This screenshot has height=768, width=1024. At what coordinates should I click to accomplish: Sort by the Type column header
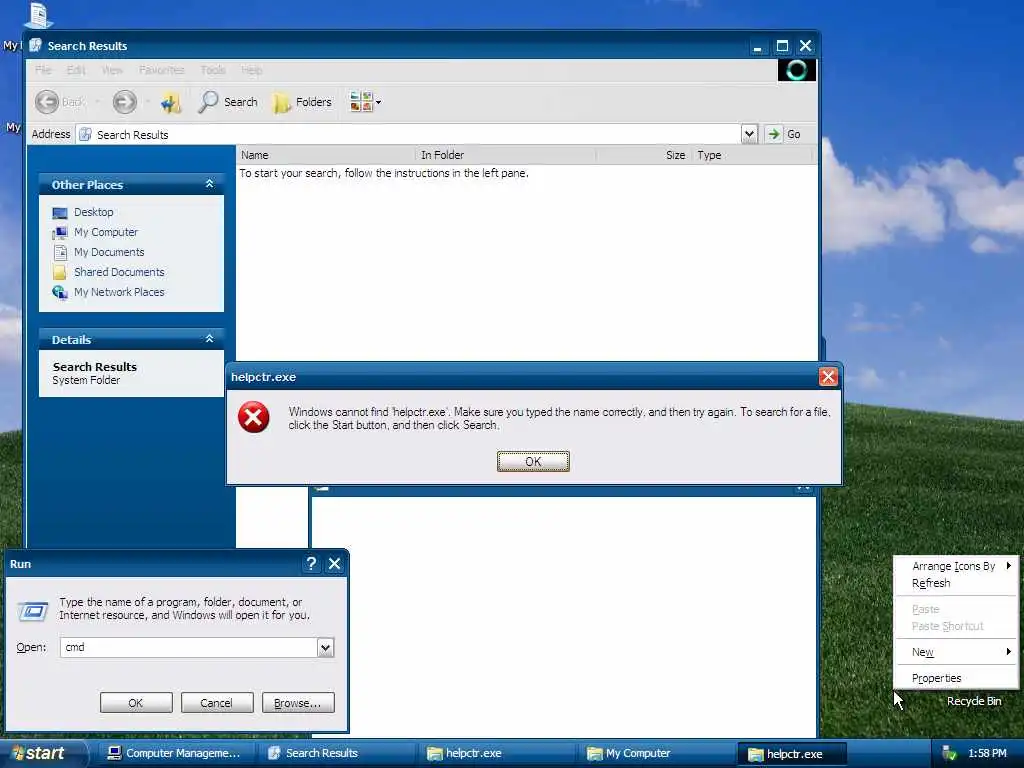(751, 155)
